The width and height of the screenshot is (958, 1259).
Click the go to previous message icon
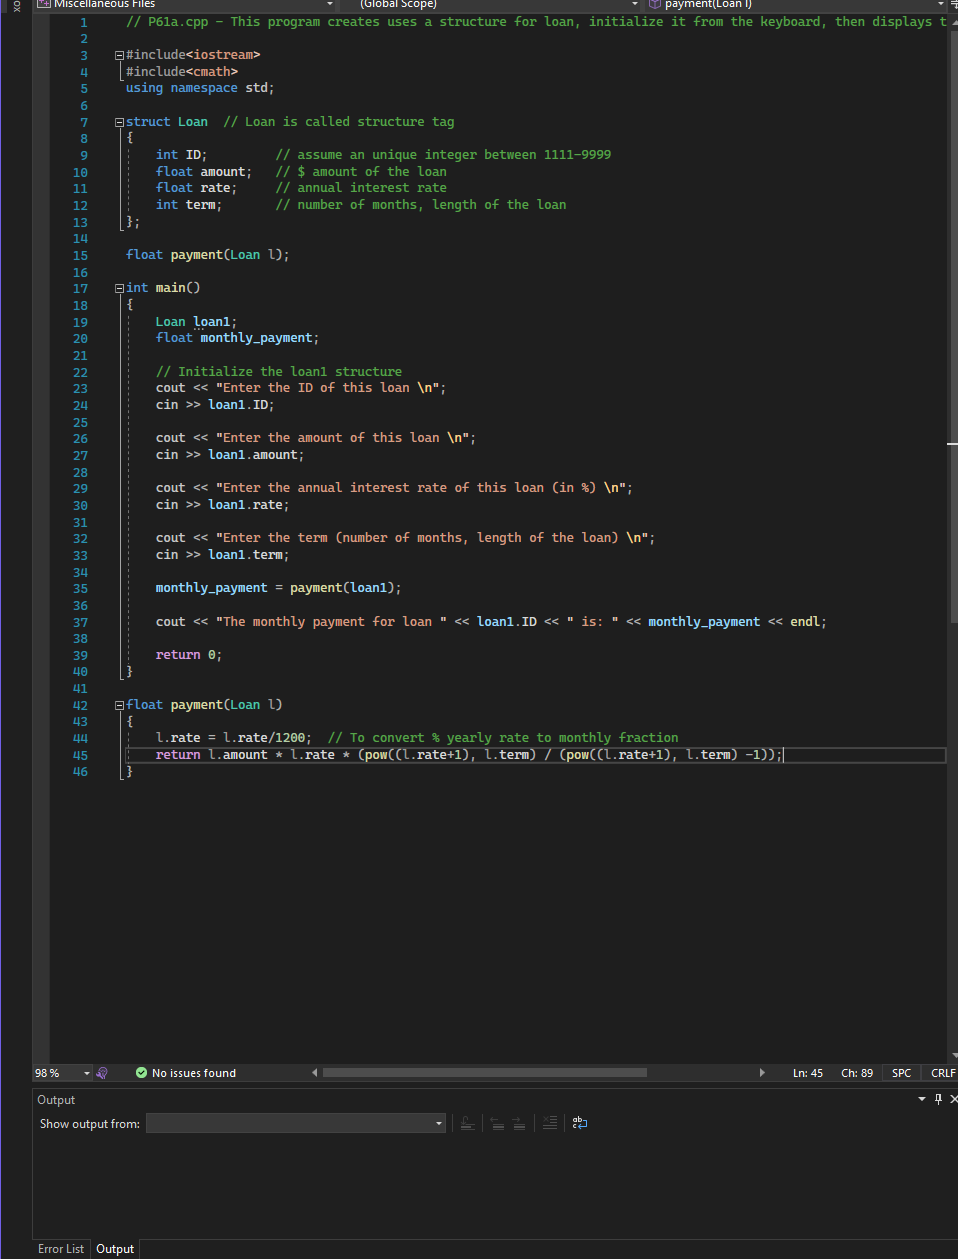[496, 1123]
